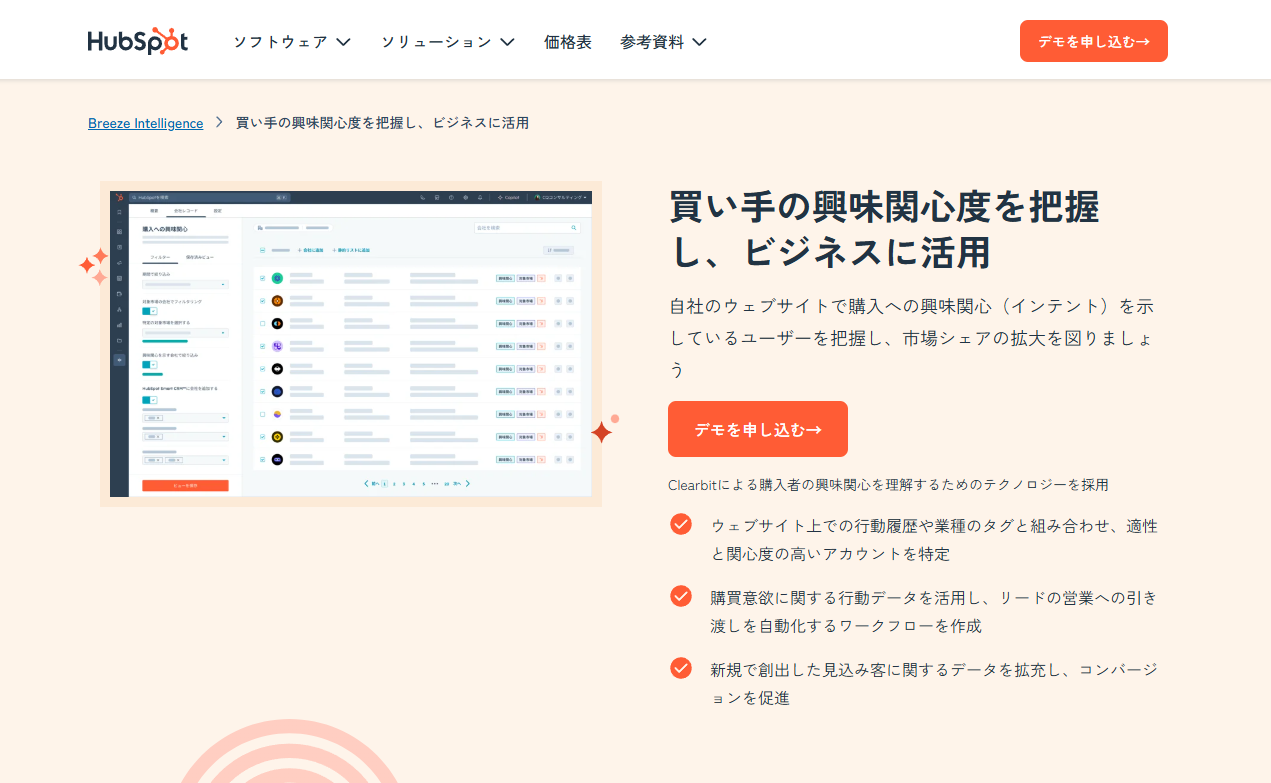This screenshot has height=783, width=1271.
Task: Click the phone/calling icon in the top bar
Action: click(x=422, y=198)
